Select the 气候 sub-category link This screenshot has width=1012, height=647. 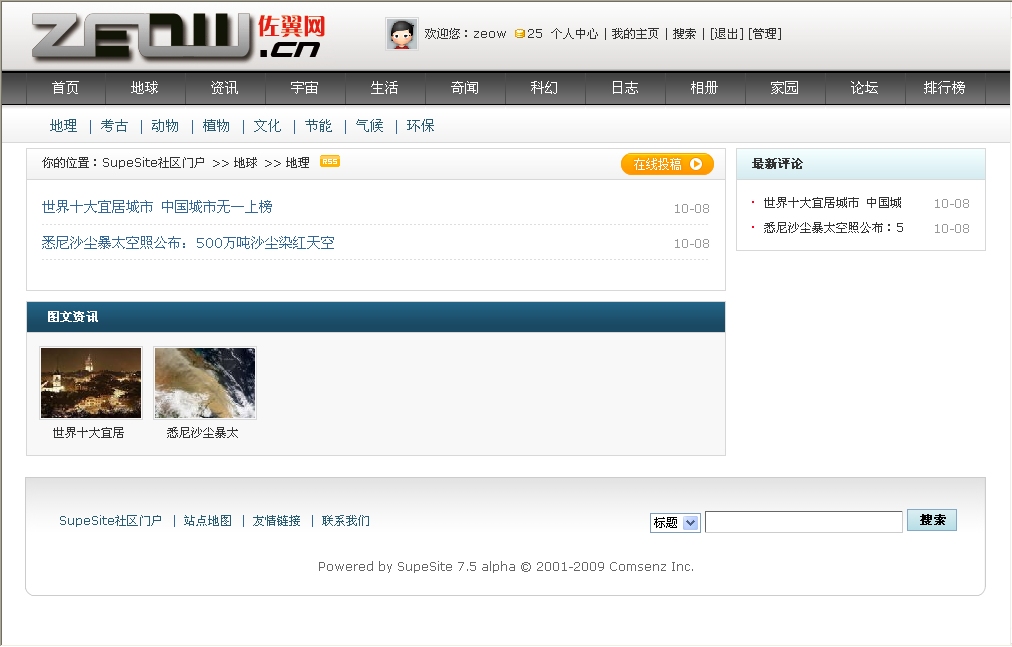tap(368, 125)
